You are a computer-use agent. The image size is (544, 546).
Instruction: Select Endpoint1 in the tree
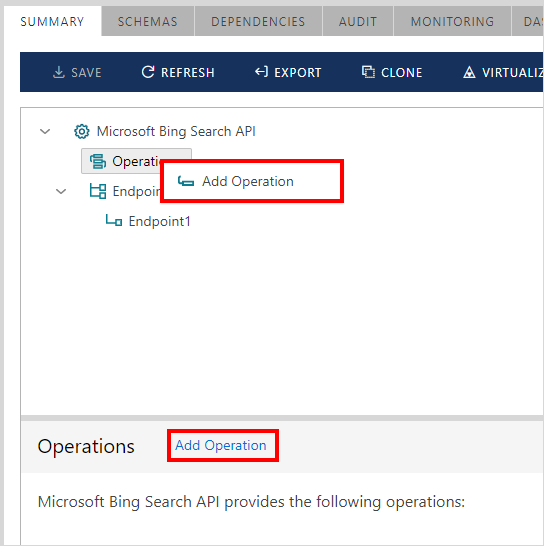point(160,221)
